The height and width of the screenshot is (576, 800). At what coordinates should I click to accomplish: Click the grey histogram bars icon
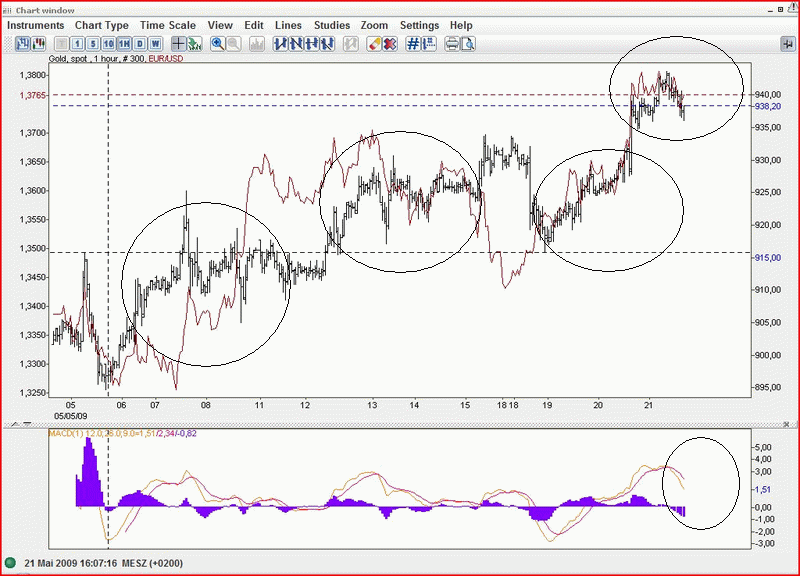[257, 44]
